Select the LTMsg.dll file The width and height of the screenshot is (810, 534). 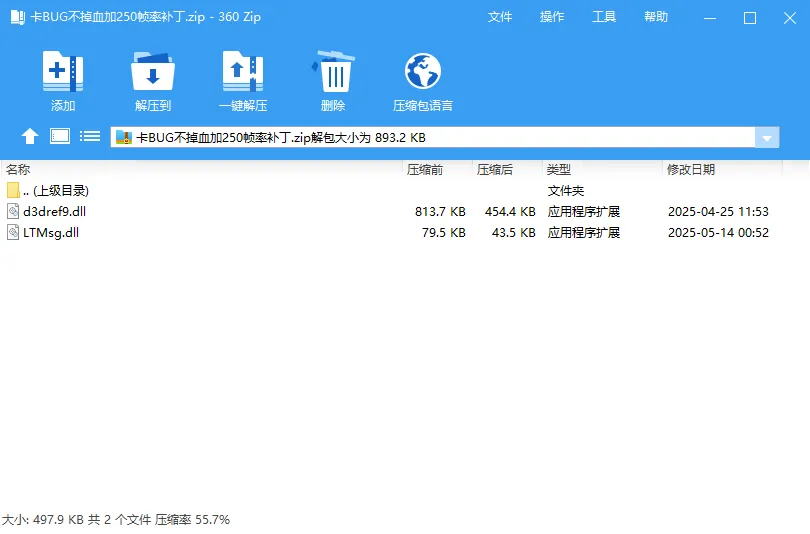pos(50,233)
